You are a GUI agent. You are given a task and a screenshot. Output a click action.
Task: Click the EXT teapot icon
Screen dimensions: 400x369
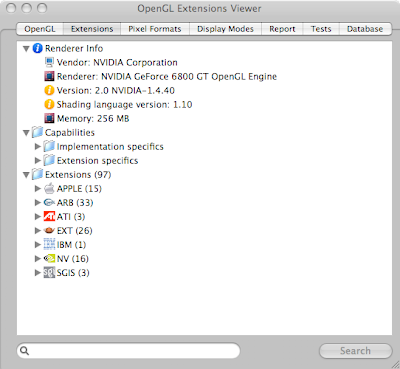pyautogui.click(x=49, y=230)
